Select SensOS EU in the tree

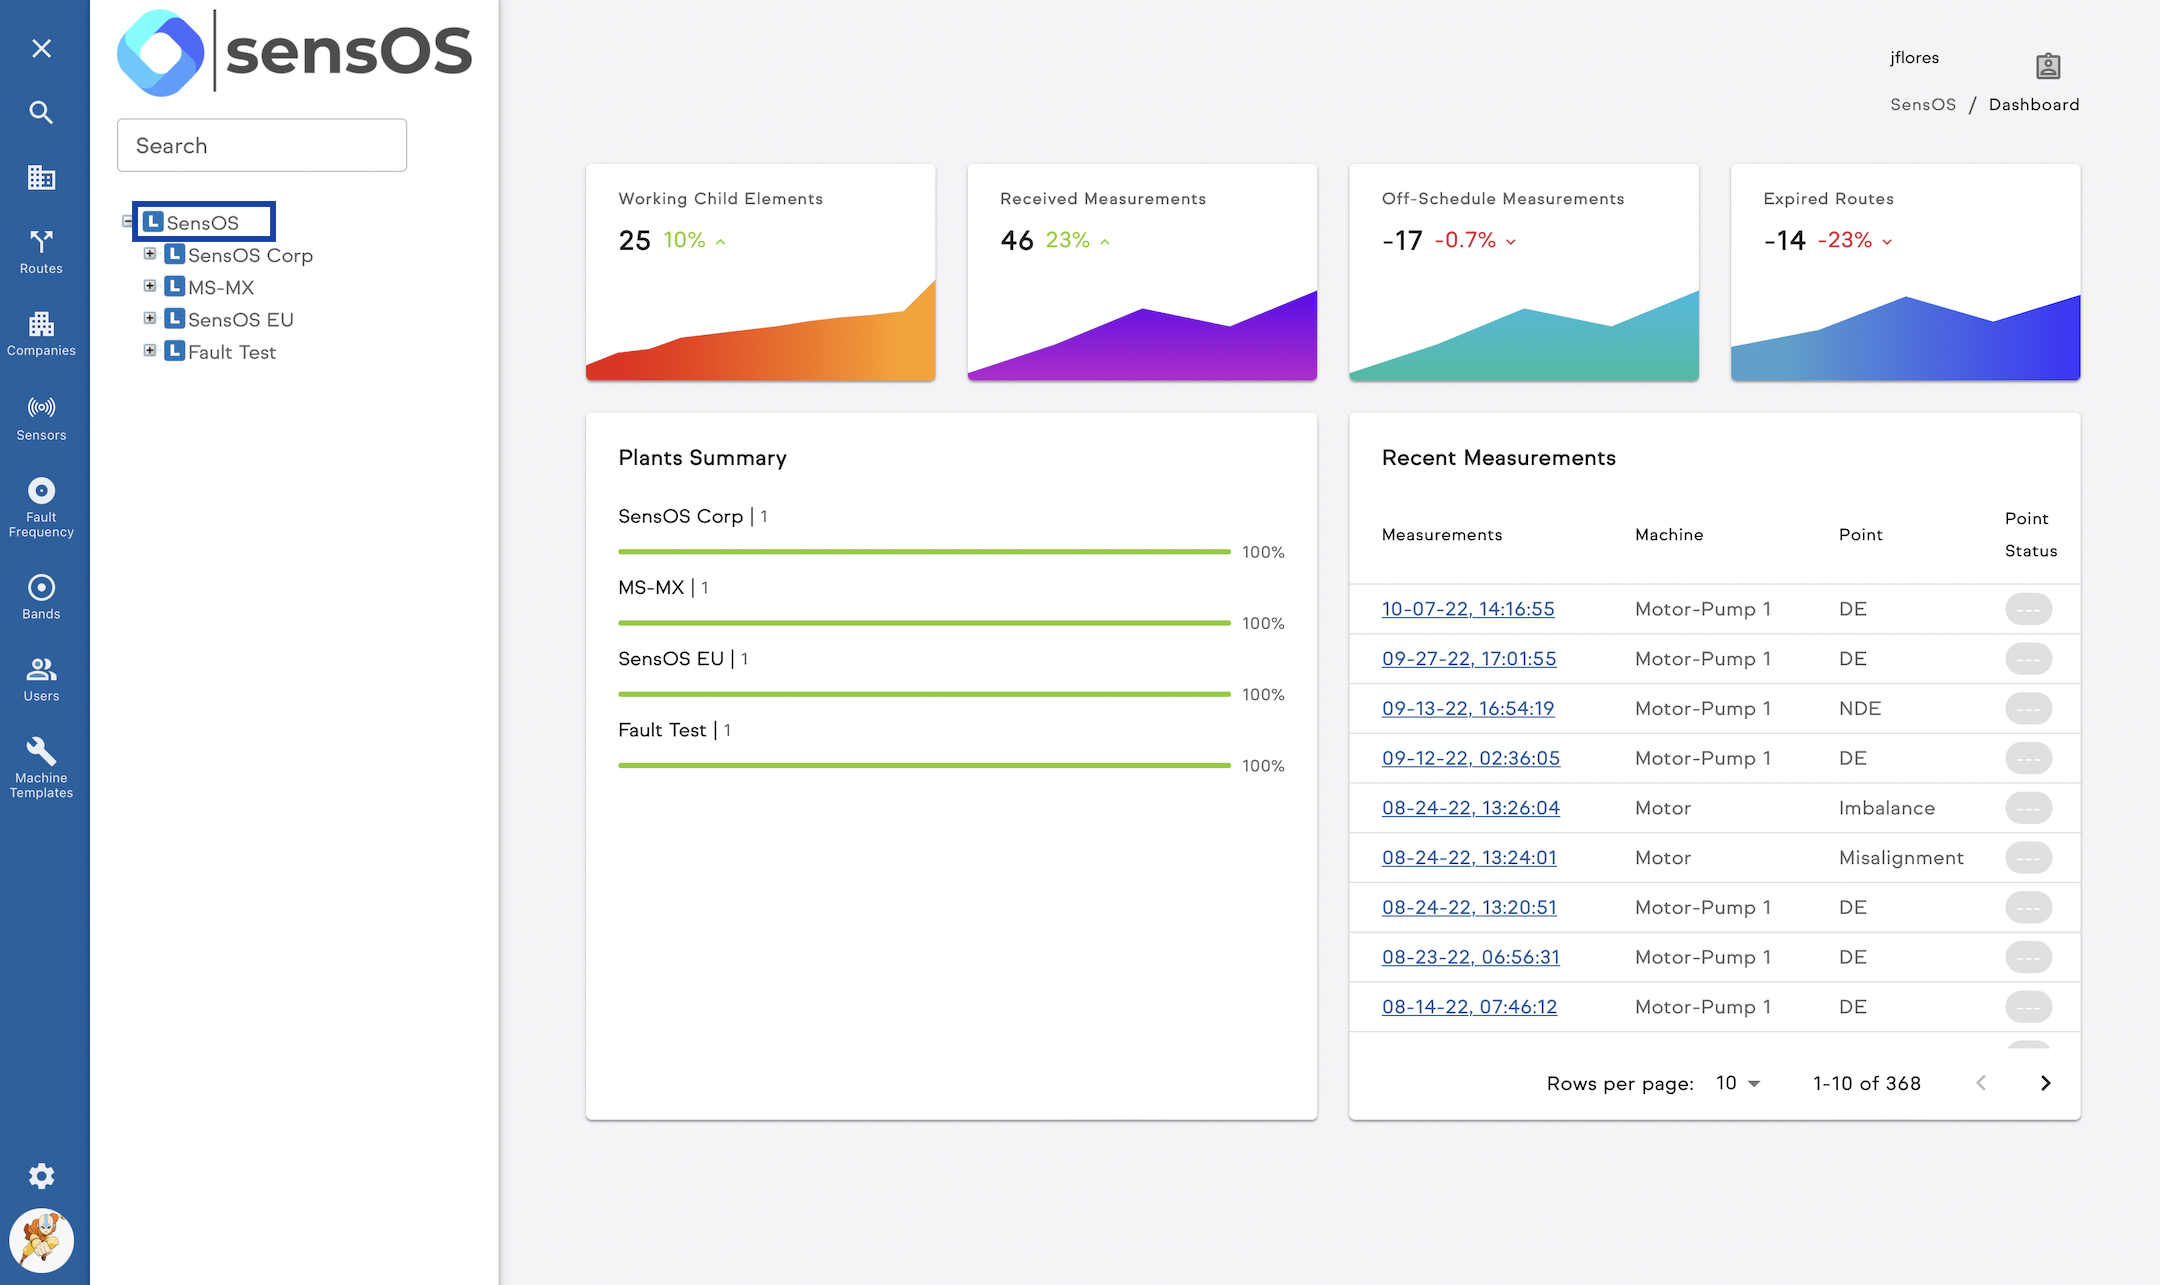[241, 319]
